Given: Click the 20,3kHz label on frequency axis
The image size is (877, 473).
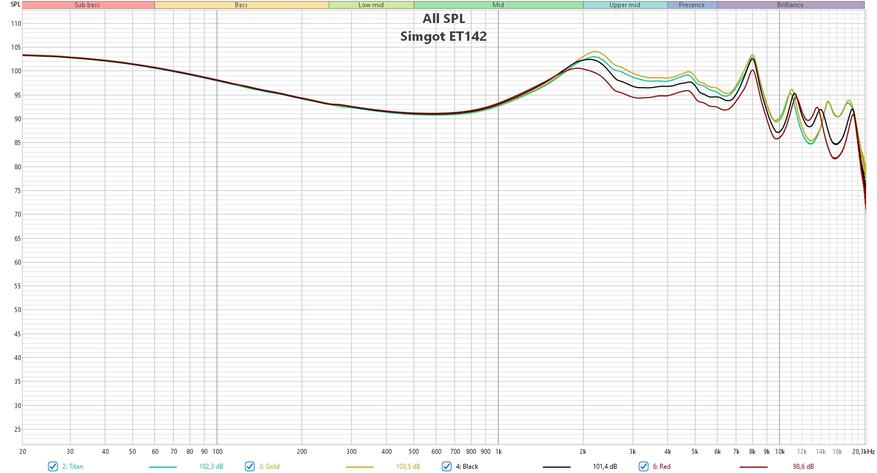Looking at the screenshot, I should click(x=862, y=451).
